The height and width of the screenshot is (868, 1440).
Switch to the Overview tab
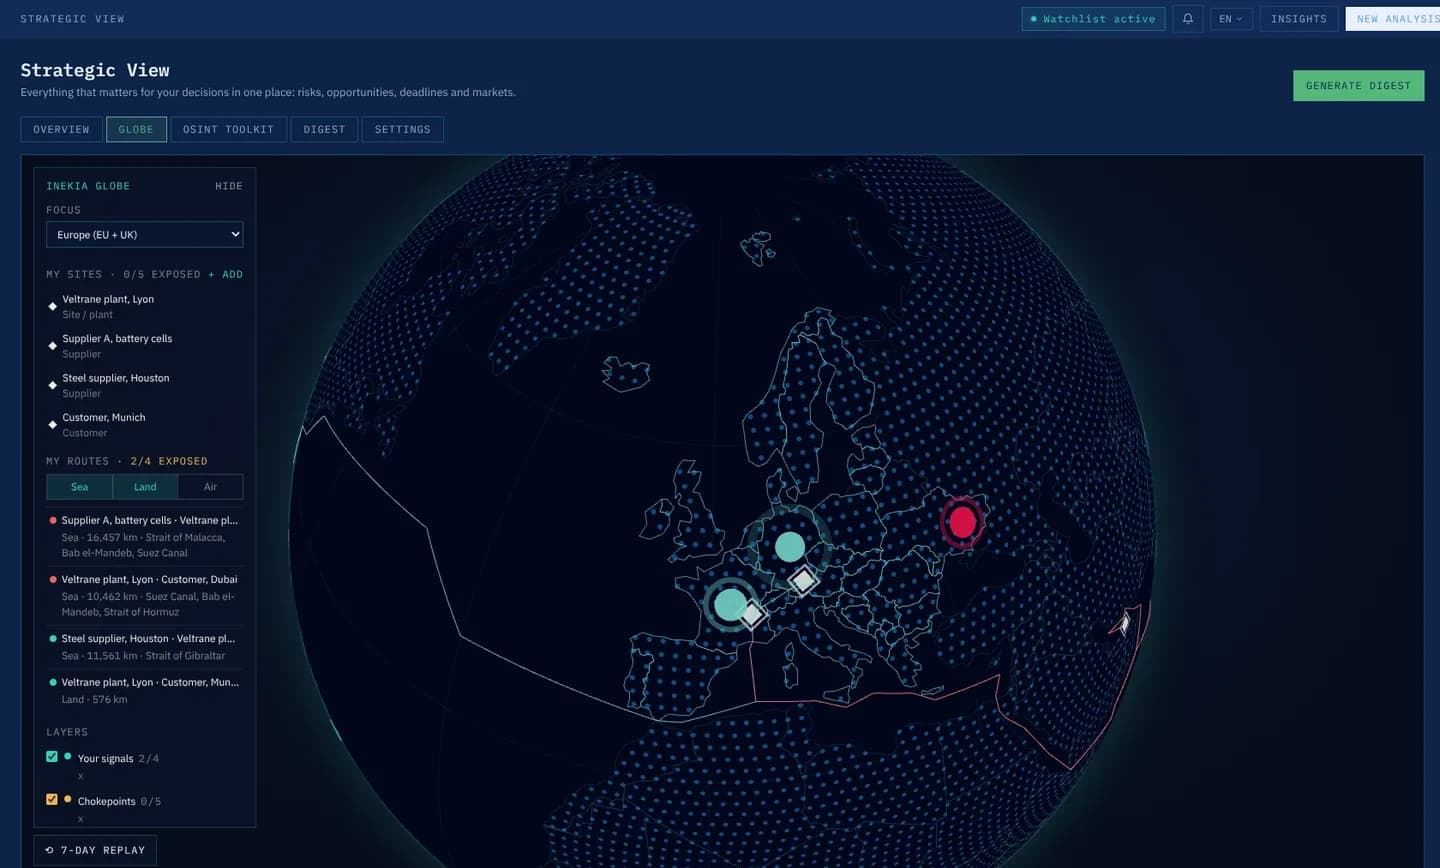click(61, 129)
